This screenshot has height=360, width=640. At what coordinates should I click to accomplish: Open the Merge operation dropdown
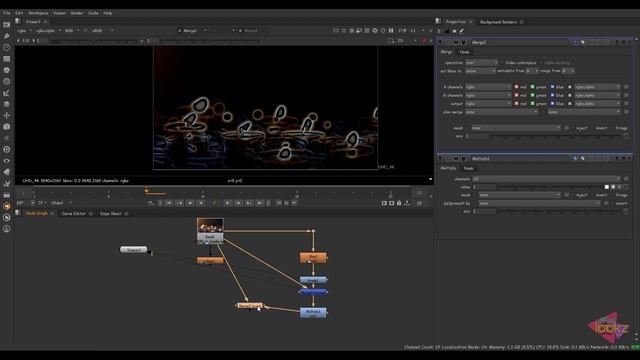(482, 63)
